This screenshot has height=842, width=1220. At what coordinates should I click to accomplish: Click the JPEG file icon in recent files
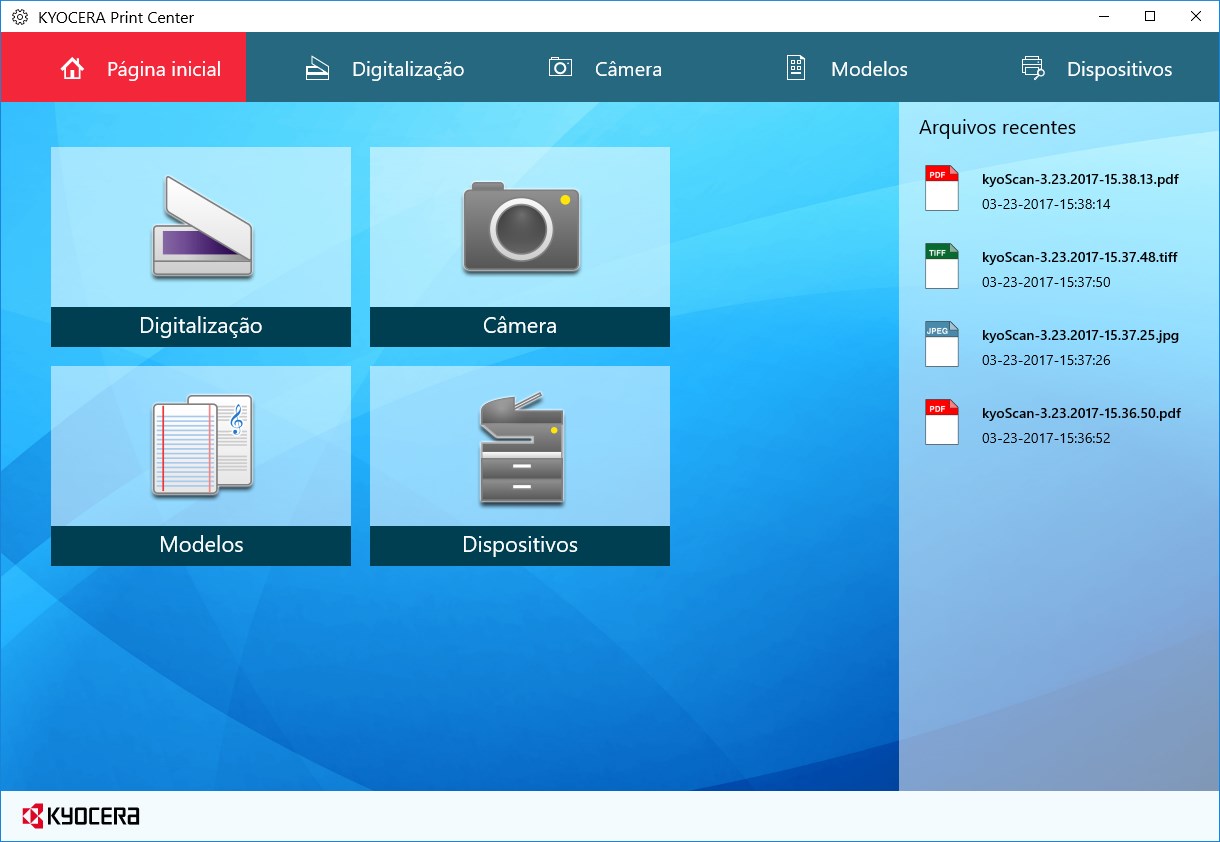coord(941,344)
